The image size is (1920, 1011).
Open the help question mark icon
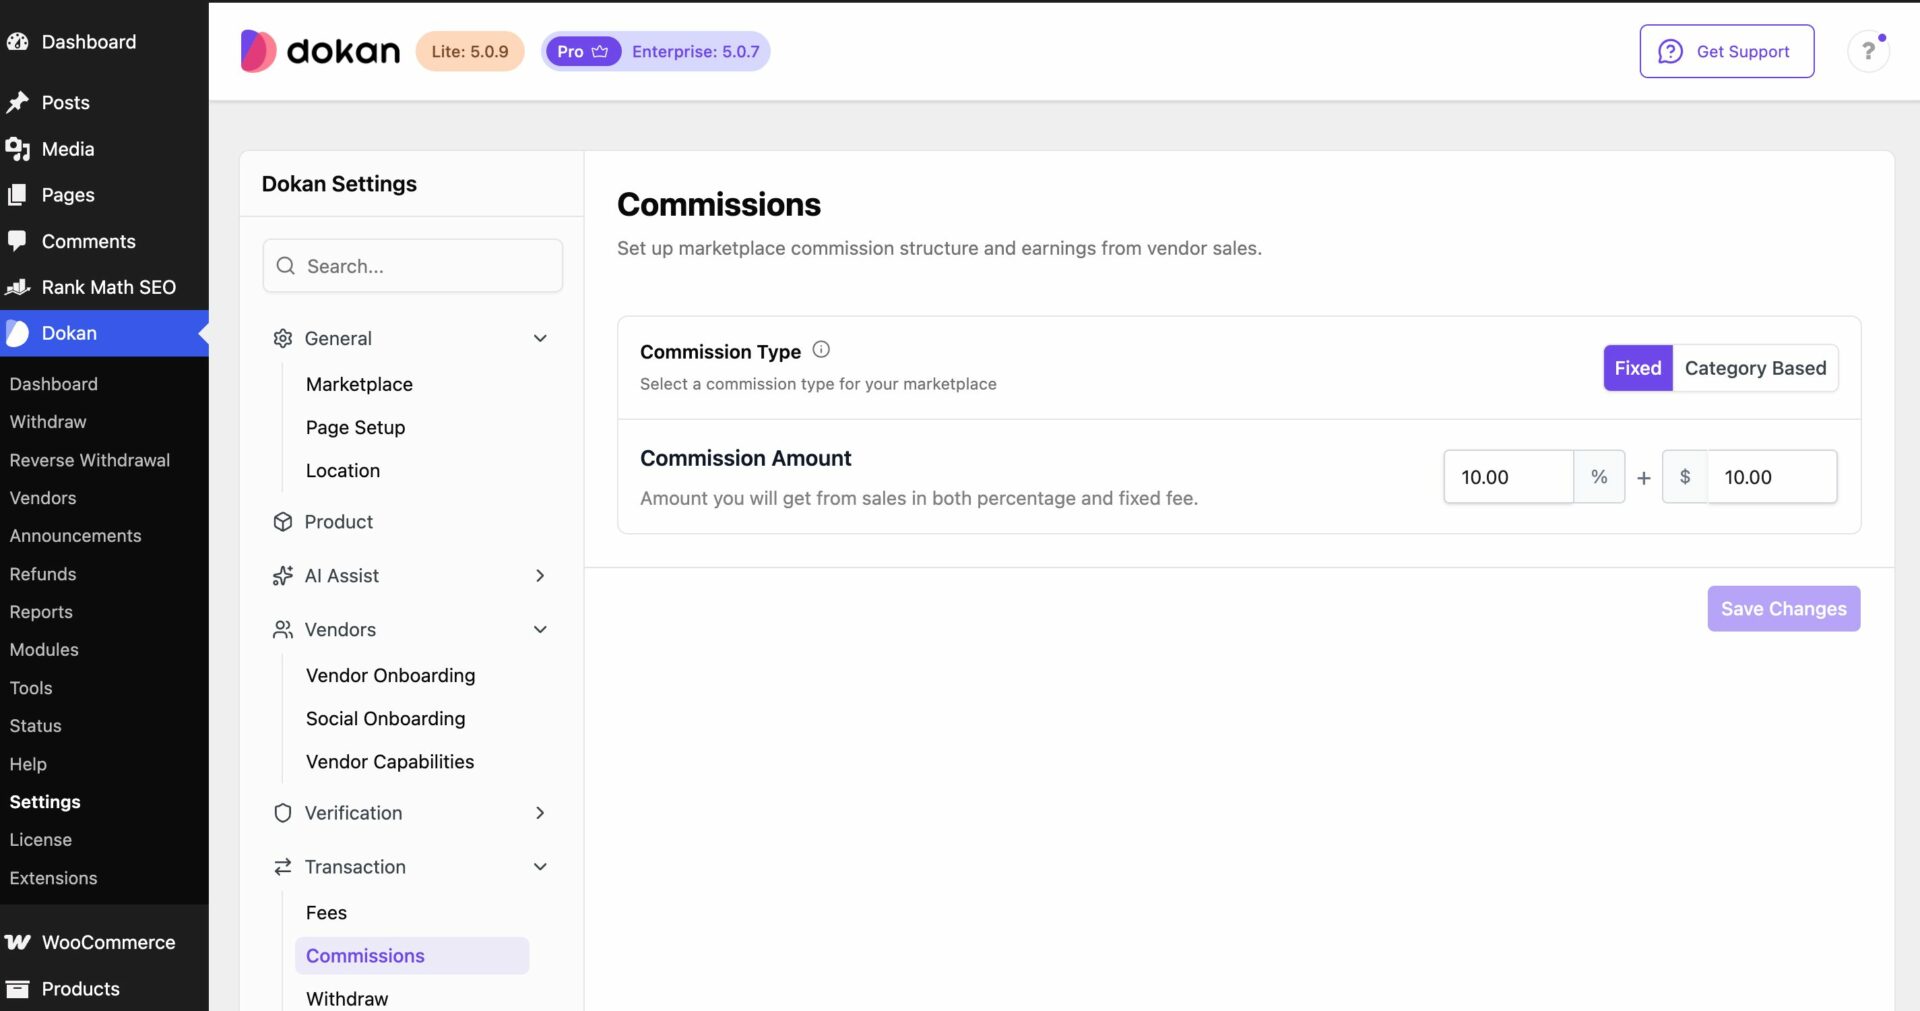tap(1868, 51)
